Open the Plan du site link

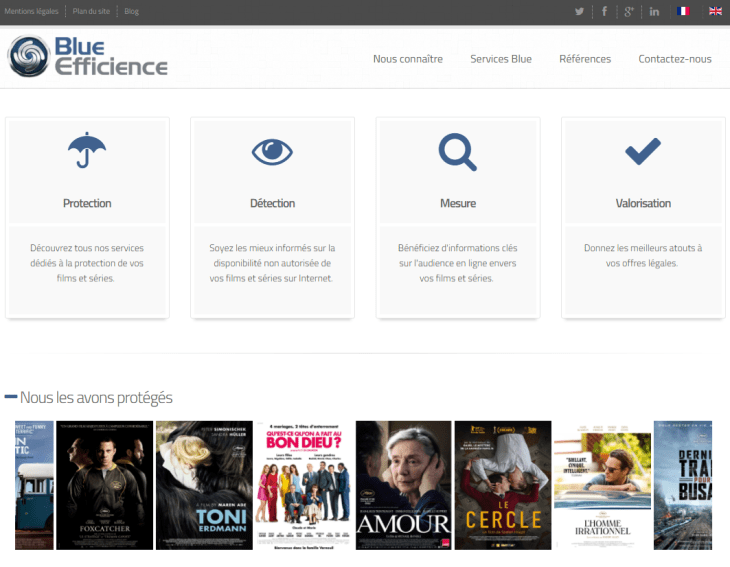tap(91, 12)
